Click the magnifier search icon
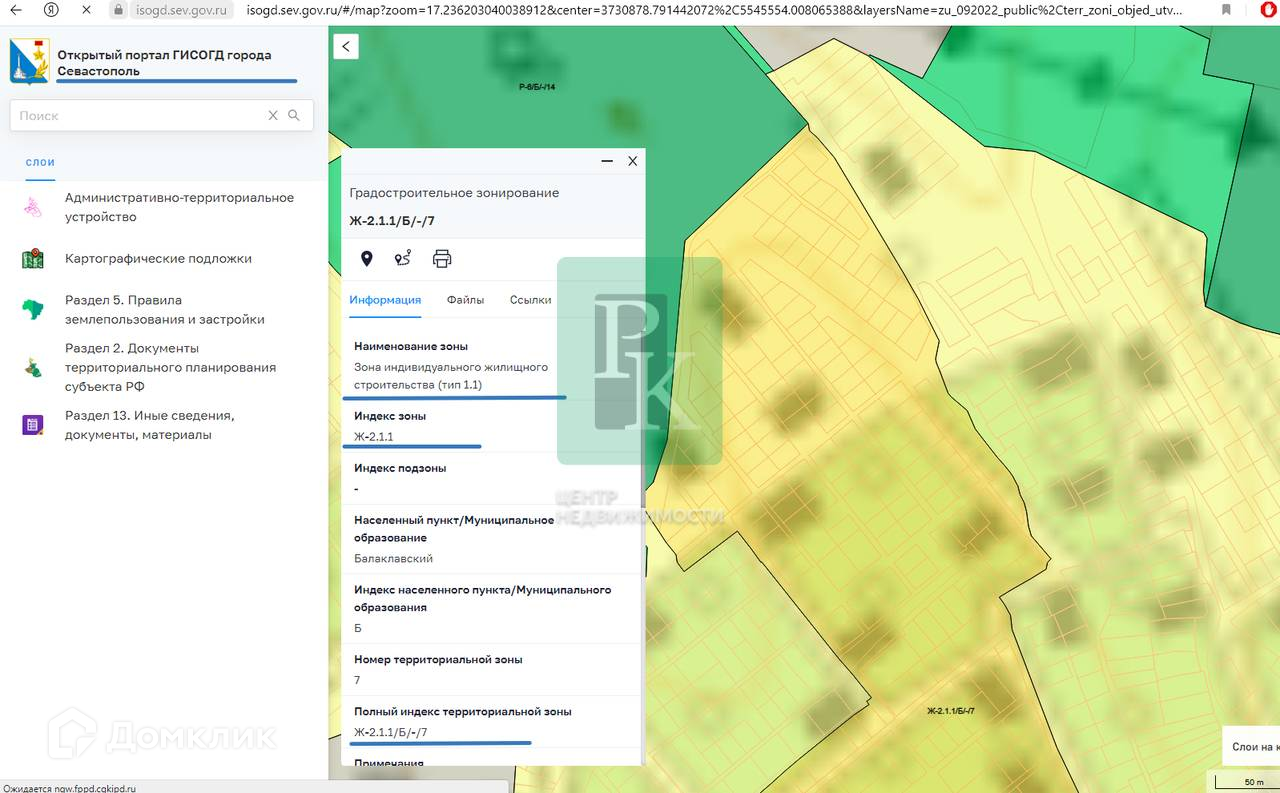This screenshot has height=793, width=1280. pos(294,116)
